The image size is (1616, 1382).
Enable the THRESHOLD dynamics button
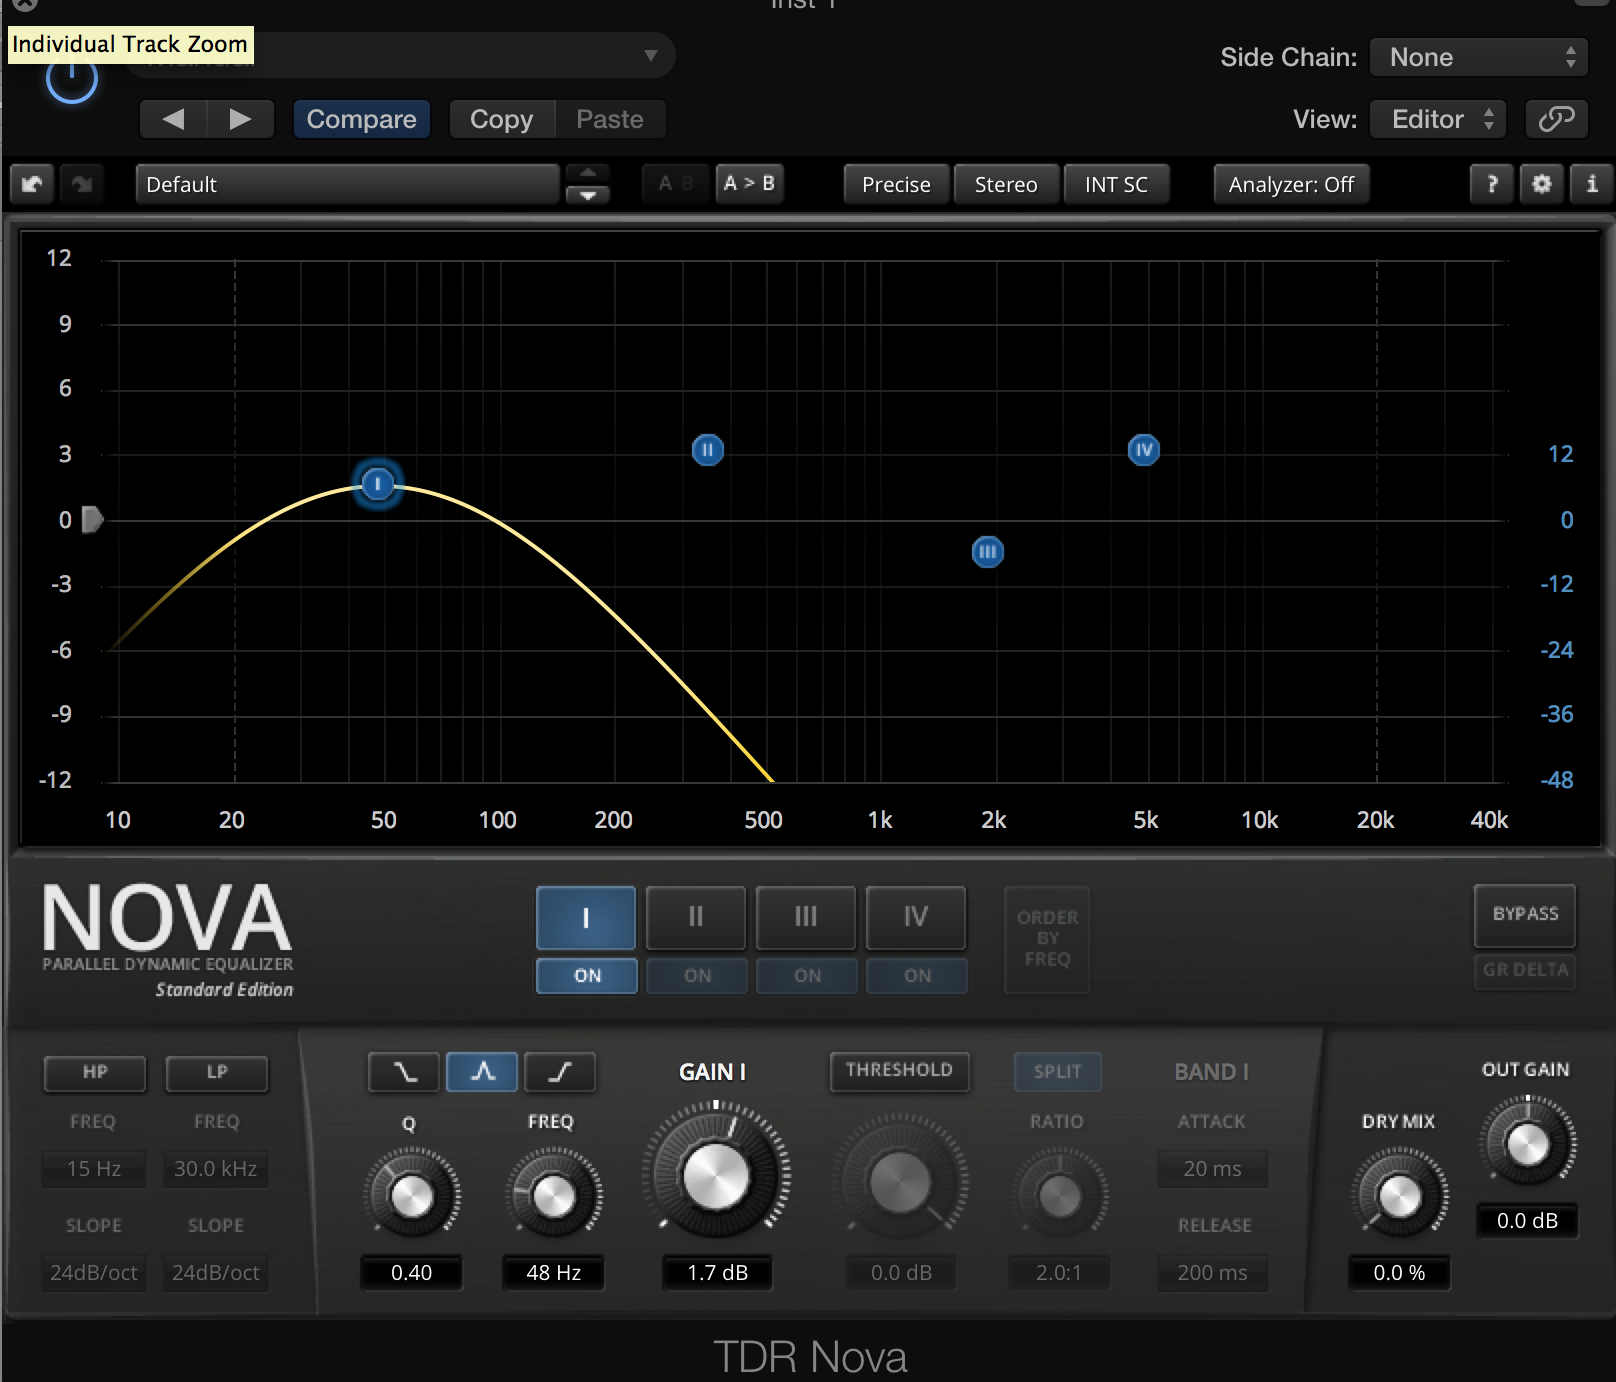[899, 1070]
